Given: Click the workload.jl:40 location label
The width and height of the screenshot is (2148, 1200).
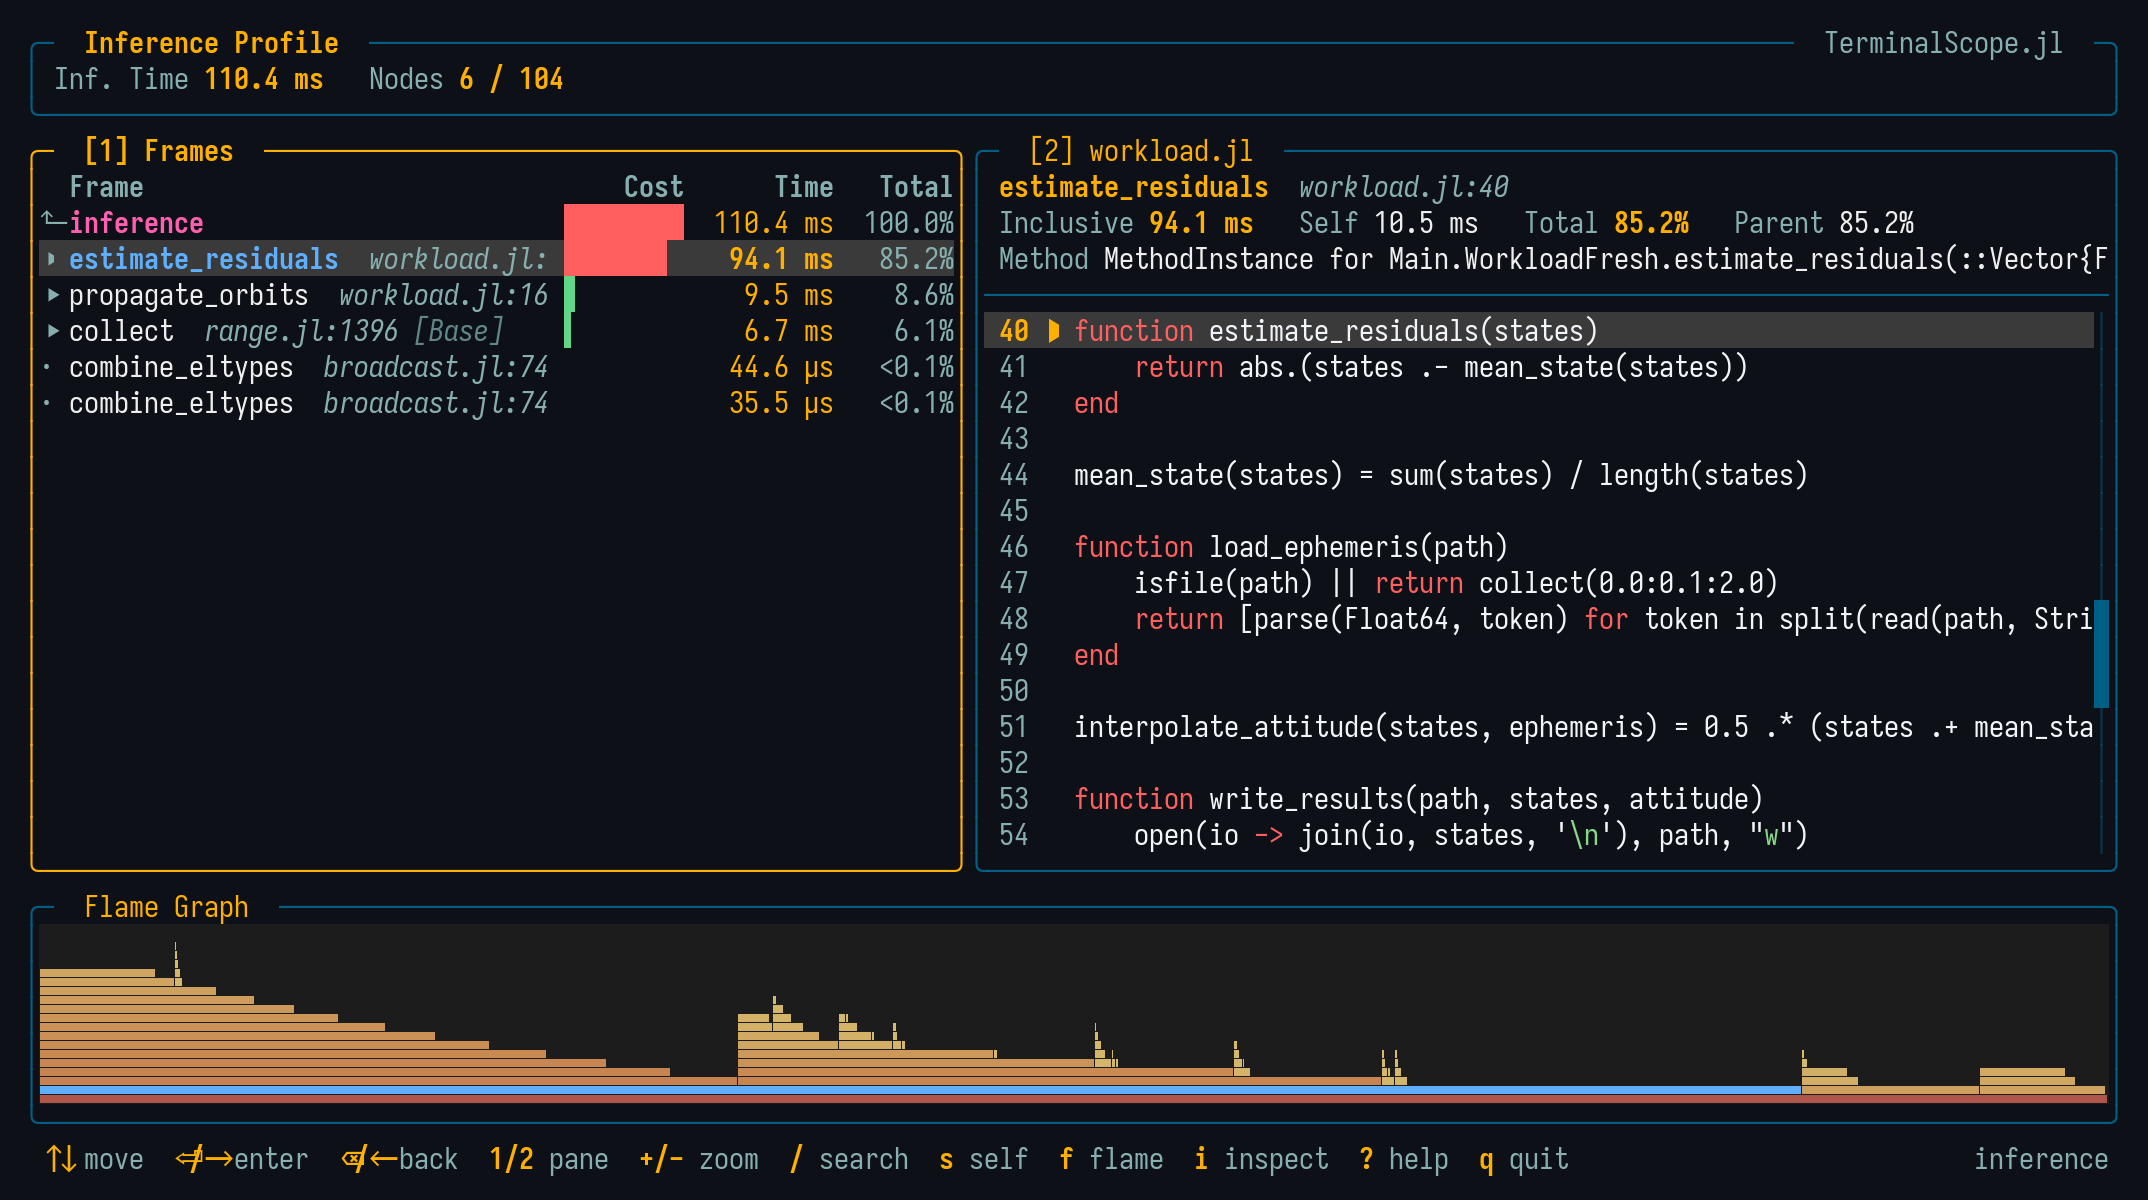Looking at the screenshot, I should coord(1403,187).
